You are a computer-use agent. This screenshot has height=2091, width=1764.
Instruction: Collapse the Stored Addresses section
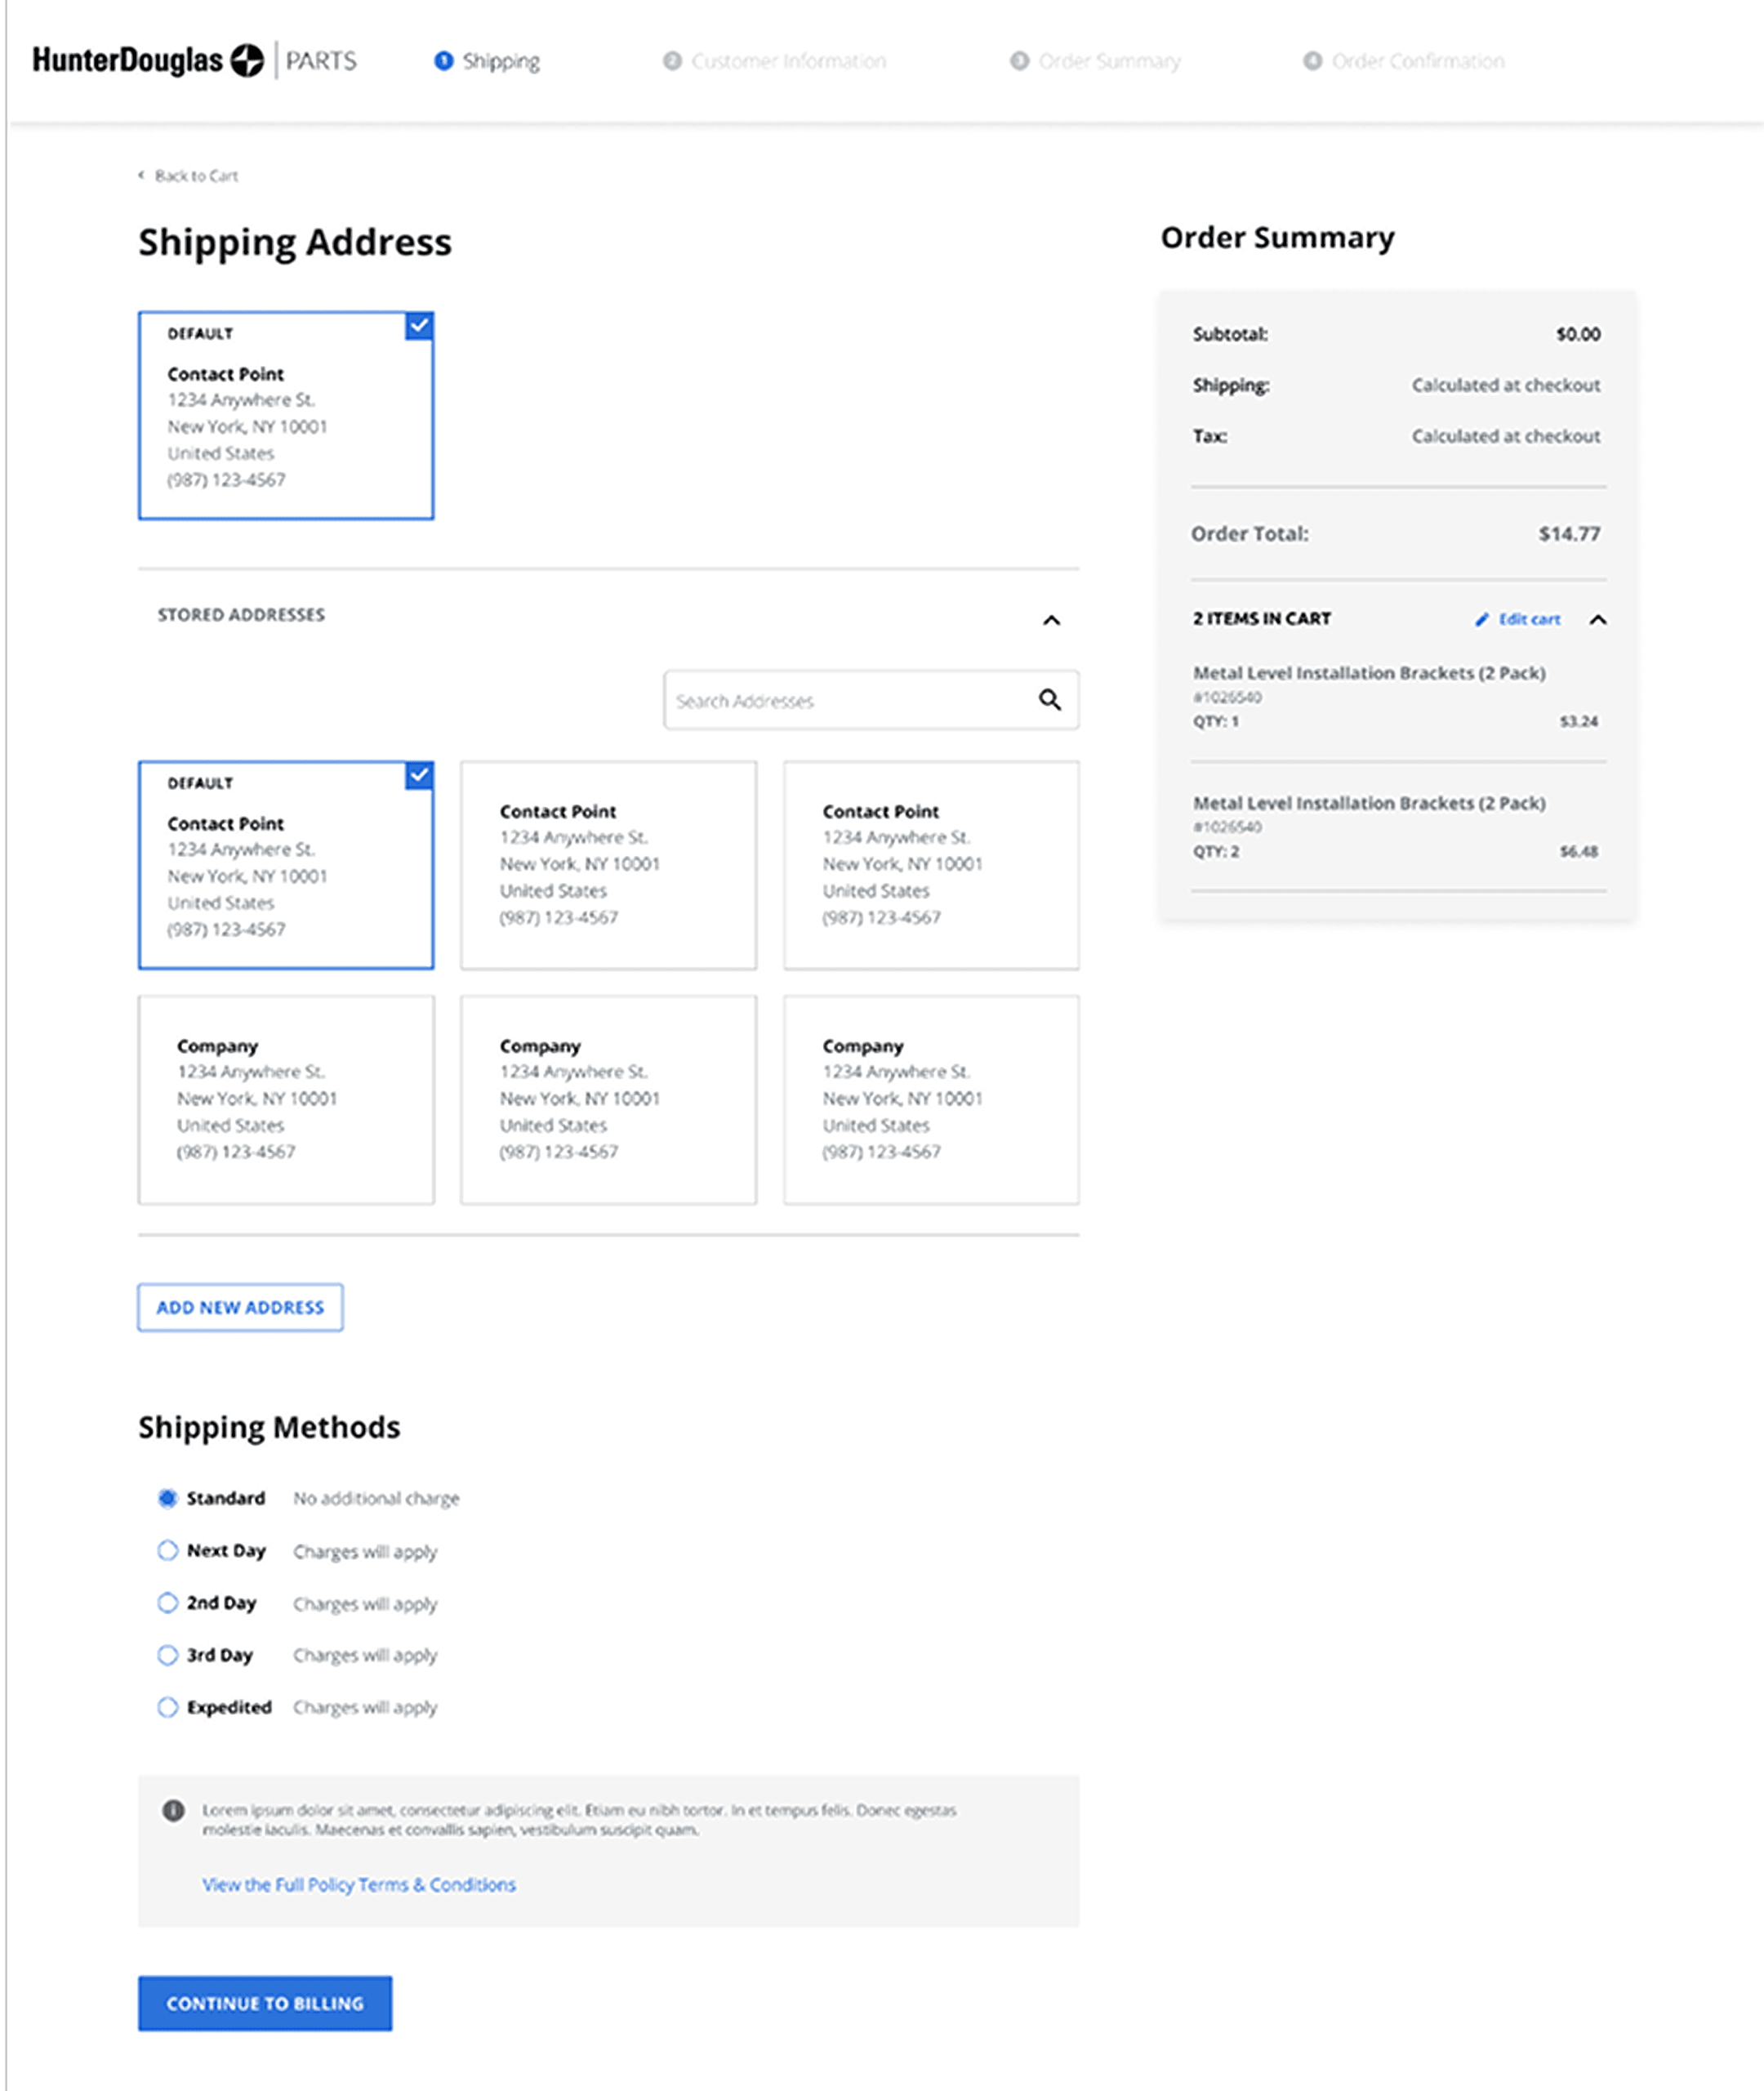click(1051, 620)
